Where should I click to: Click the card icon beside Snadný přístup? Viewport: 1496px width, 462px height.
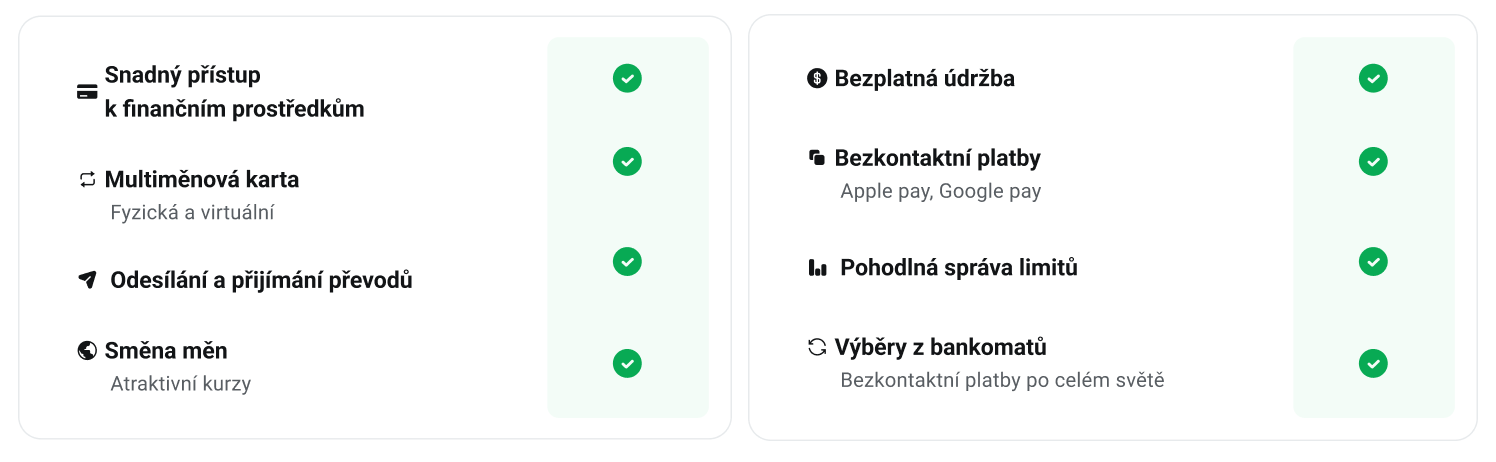pyautogui.click(x=87, y=93)
